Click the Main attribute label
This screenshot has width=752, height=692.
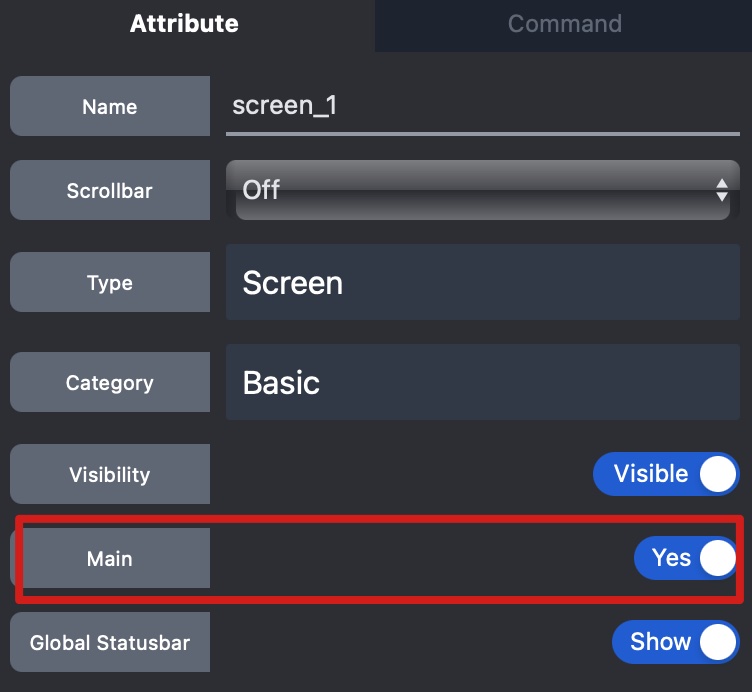[x=110, y=558]
